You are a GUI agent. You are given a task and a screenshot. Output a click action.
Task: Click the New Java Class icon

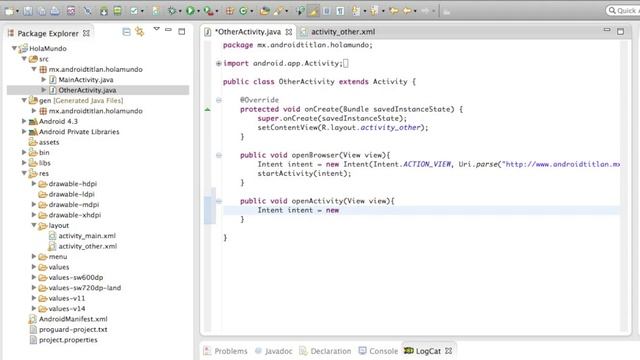pos(243,11)
